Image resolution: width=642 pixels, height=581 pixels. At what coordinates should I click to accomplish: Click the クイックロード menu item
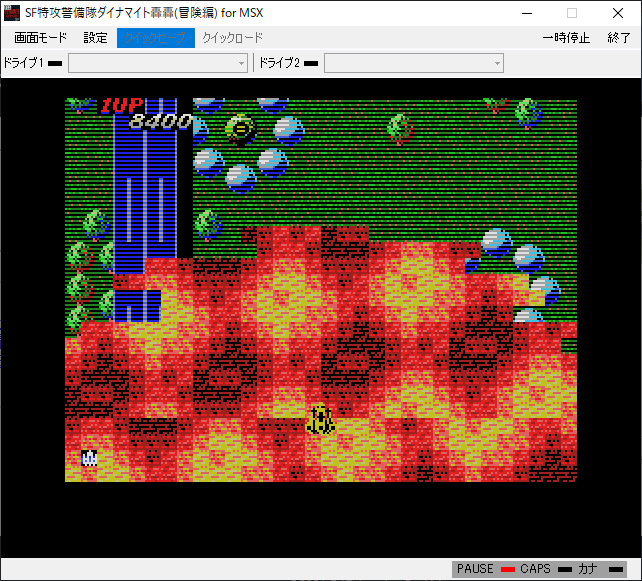pyautogui.click(x=233, y=38)
